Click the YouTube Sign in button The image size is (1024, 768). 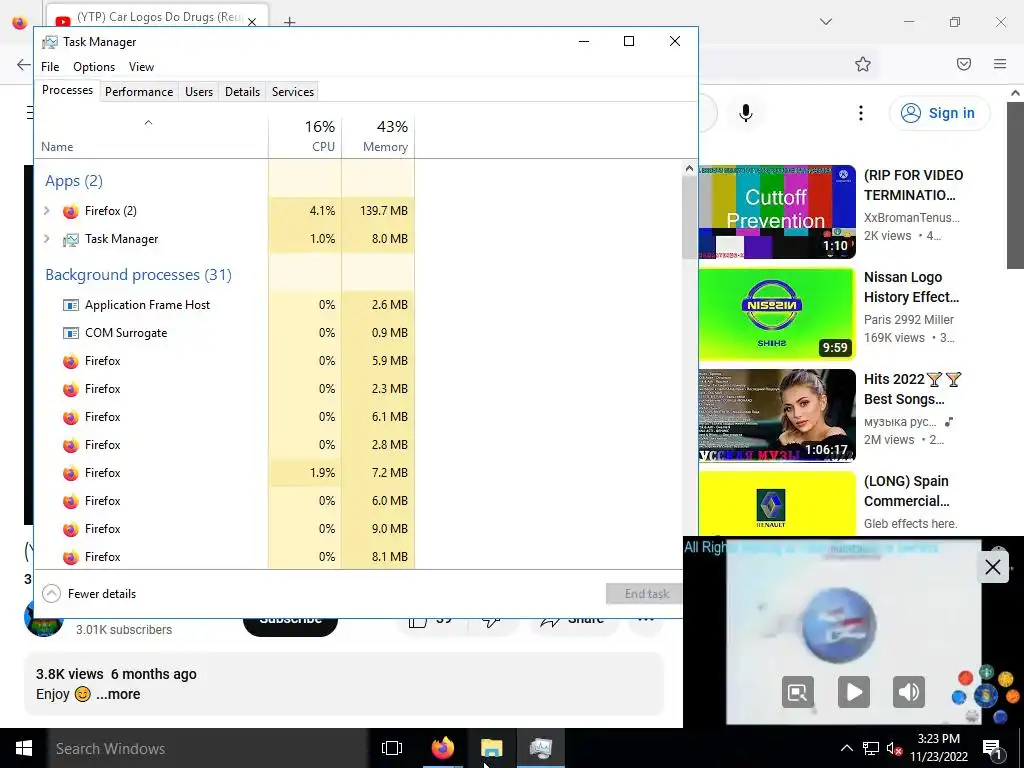(x=939, y=113)
